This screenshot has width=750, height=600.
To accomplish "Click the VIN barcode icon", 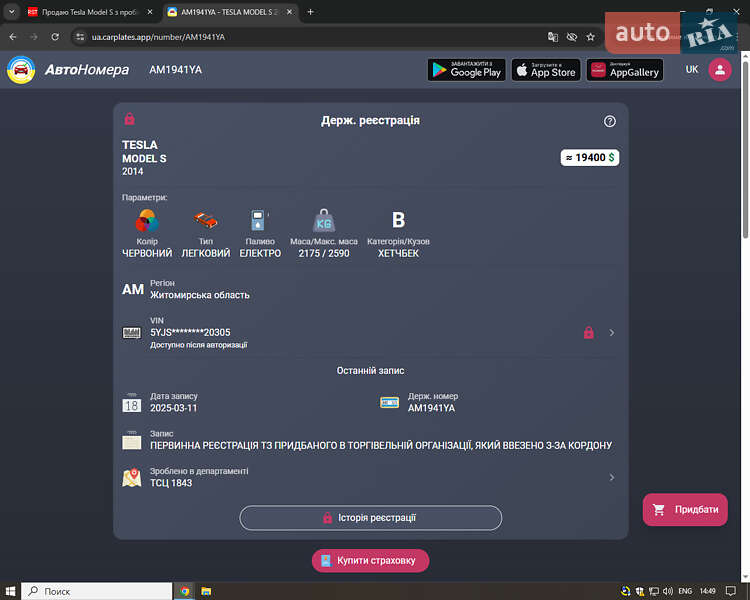I will tap(132, 333).
